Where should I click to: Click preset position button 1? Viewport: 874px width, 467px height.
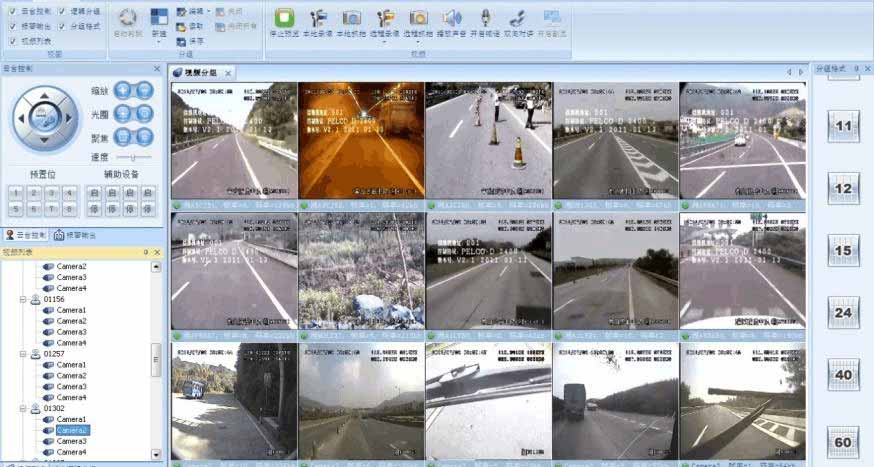(16, 192)
